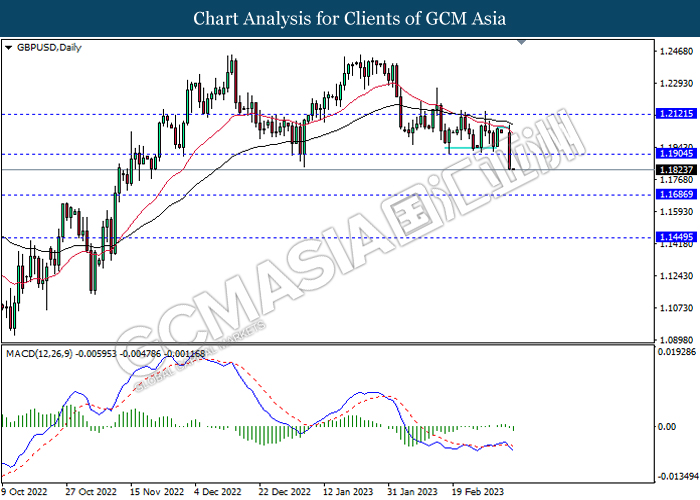This screenshot has height=500, width=700.
Task: Click the 1.24680 price axis value
Action: pyautogui.click(x=676, y=51)
